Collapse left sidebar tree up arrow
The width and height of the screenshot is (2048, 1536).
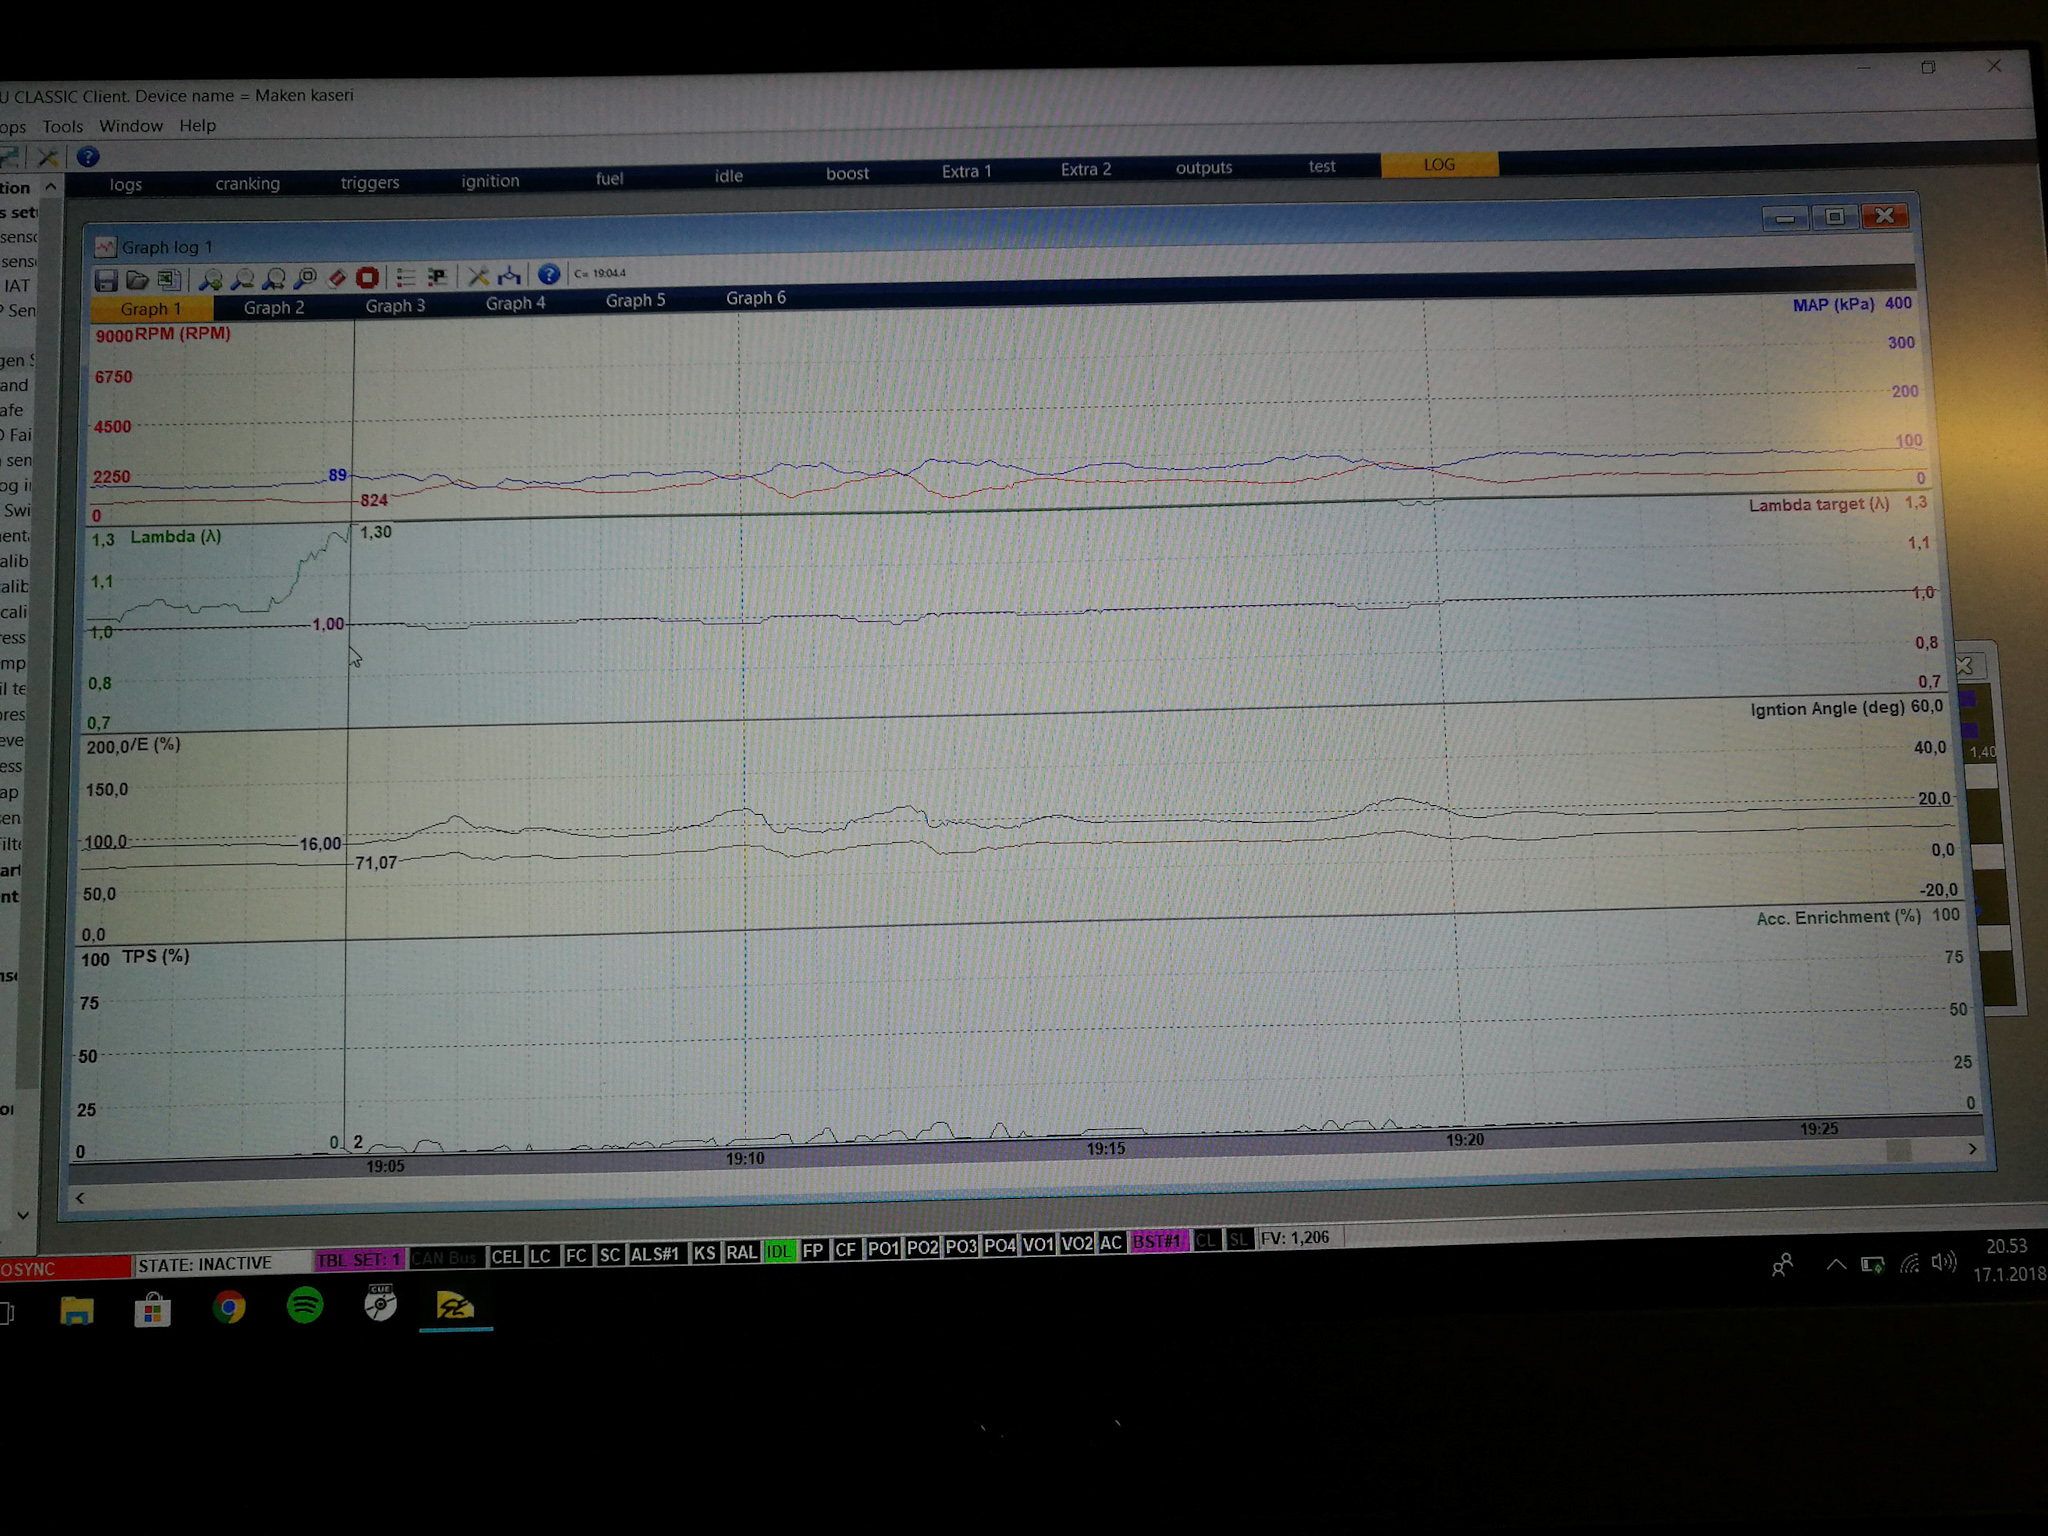click(x=51, y=187)
